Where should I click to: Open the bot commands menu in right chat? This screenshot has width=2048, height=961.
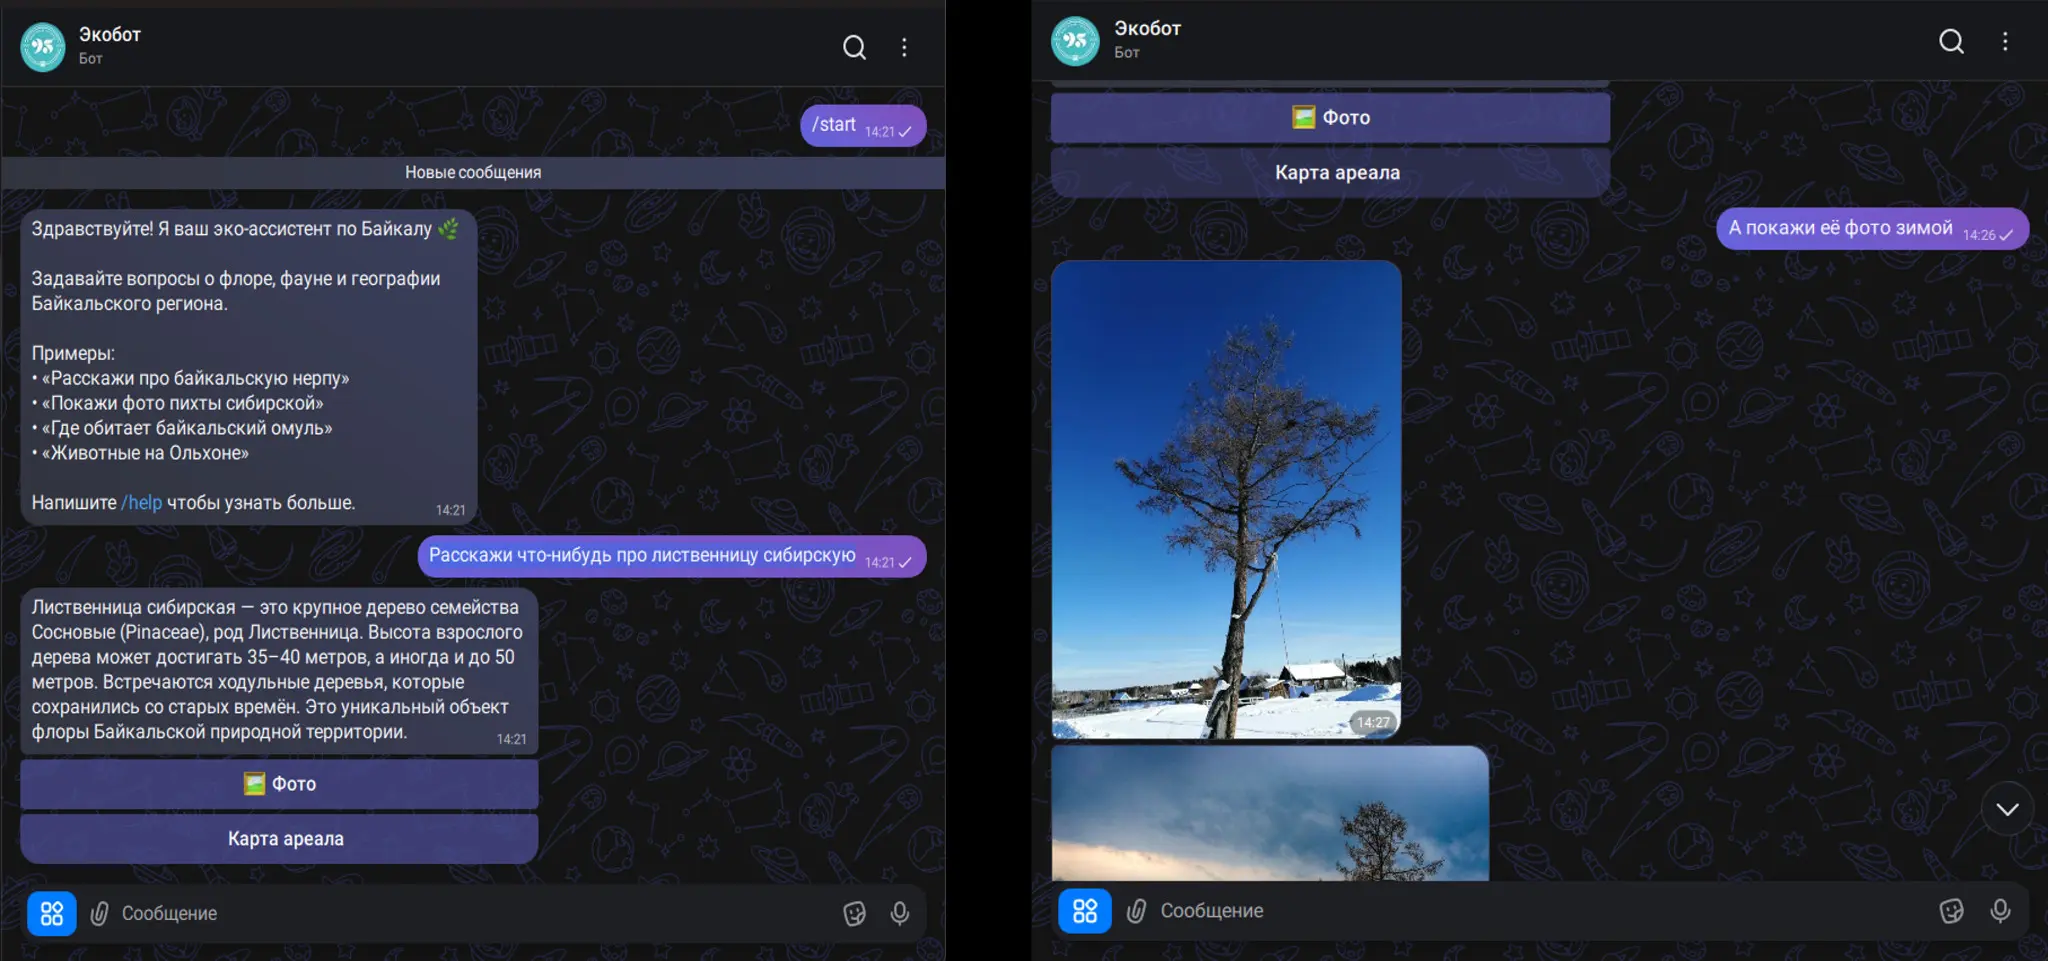click(1085, 910)
